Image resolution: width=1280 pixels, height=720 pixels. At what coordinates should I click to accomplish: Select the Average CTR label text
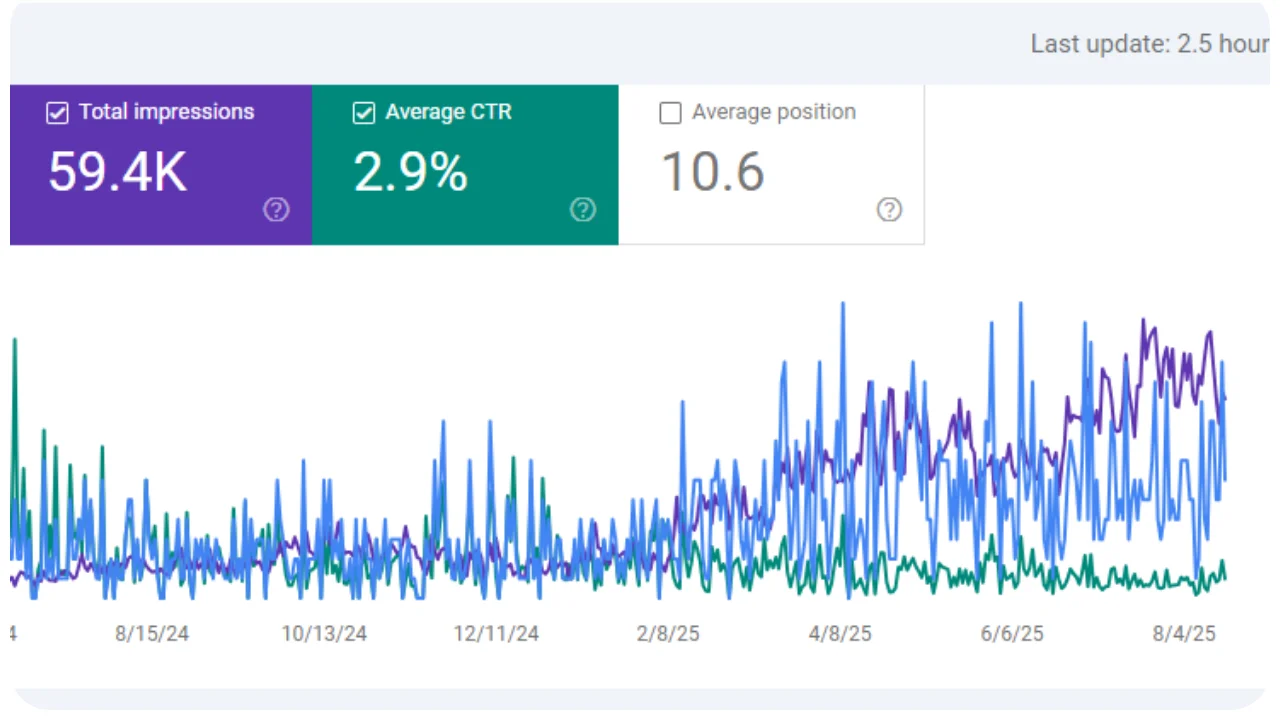point(448,112)
